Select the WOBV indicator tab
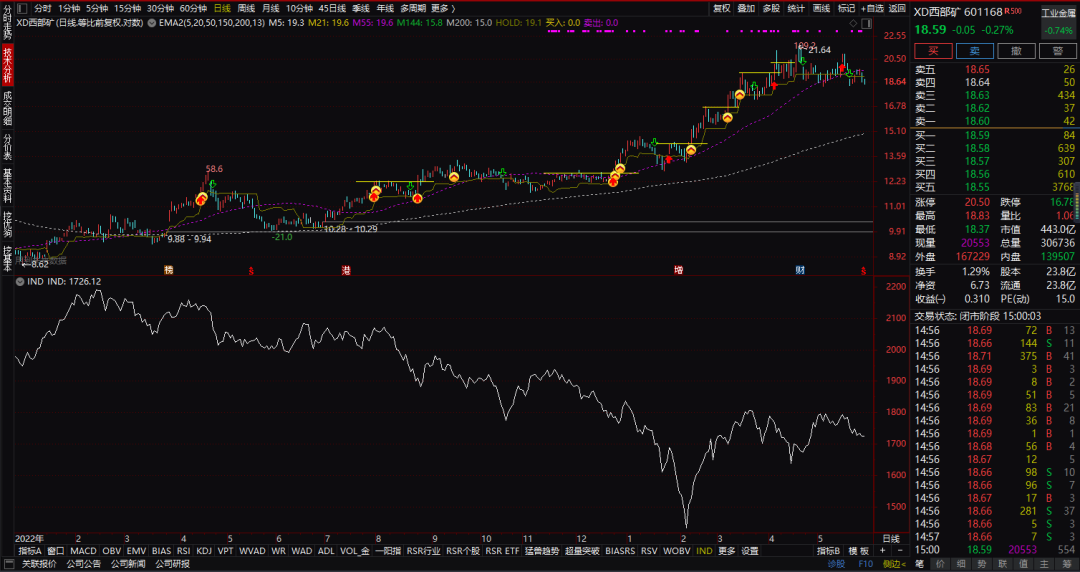 [x=676, y=551]
